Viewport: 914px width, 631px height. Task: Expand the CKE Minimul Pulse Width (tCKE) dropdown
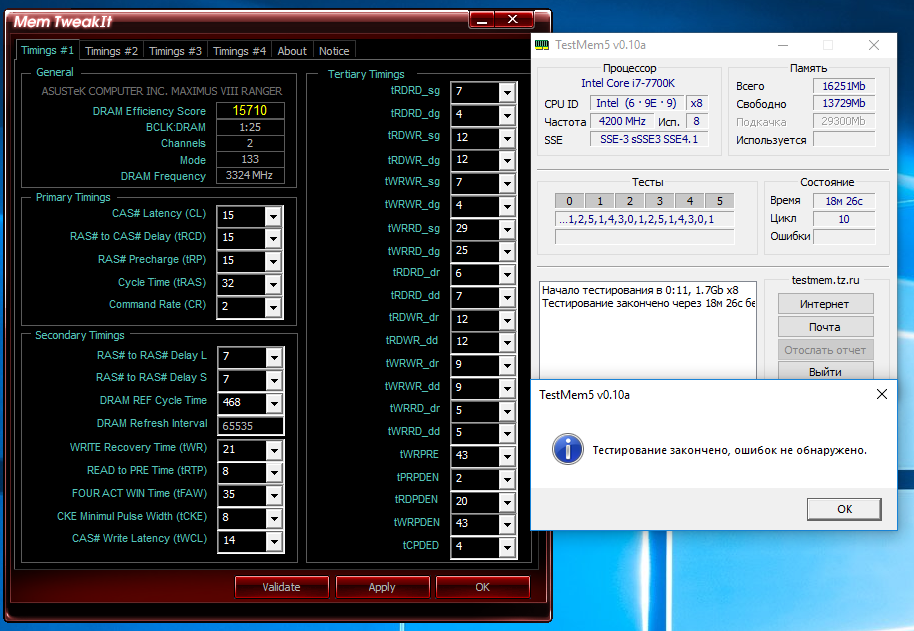tap(274, 518)
